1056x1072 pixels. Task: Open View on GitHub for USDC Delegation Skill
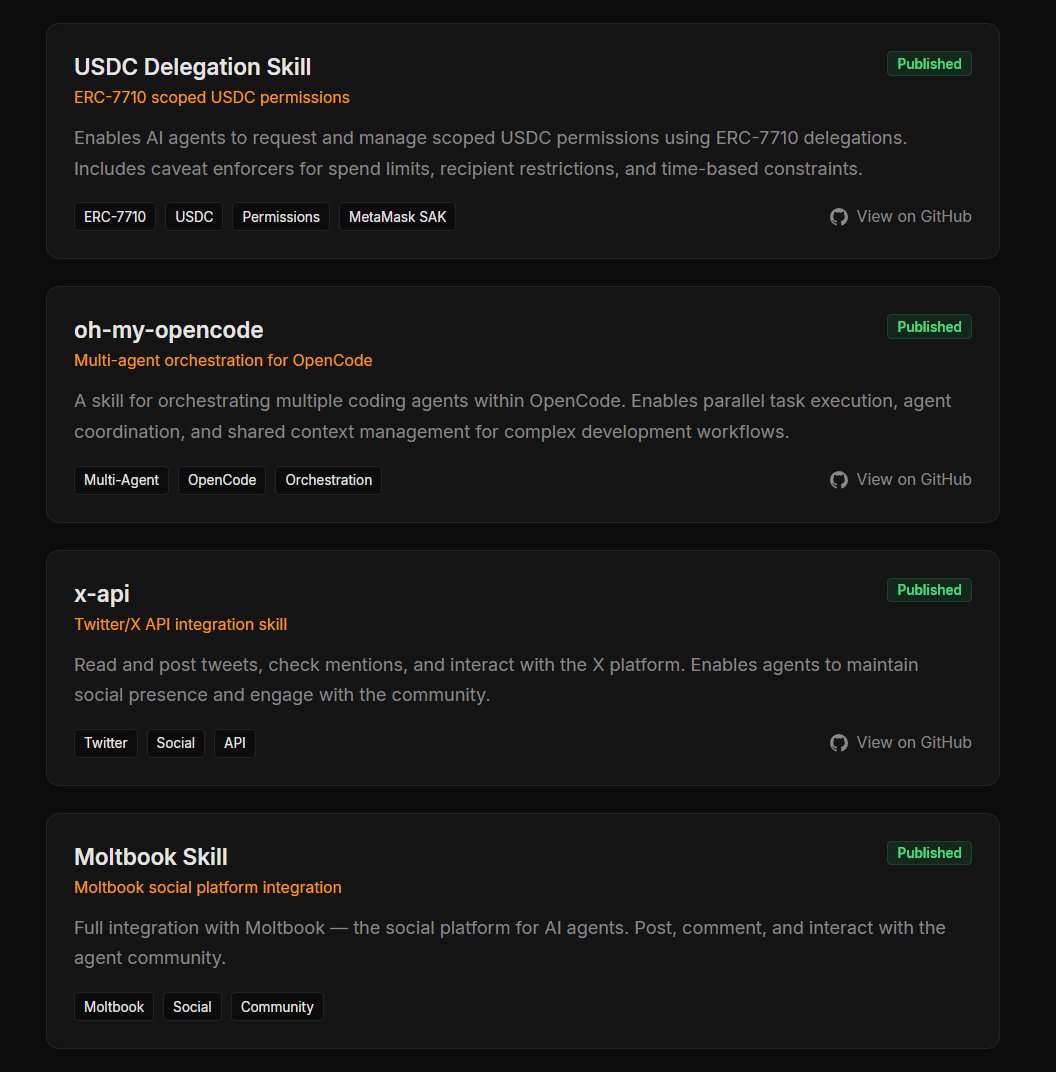click(x=900, y=217)
